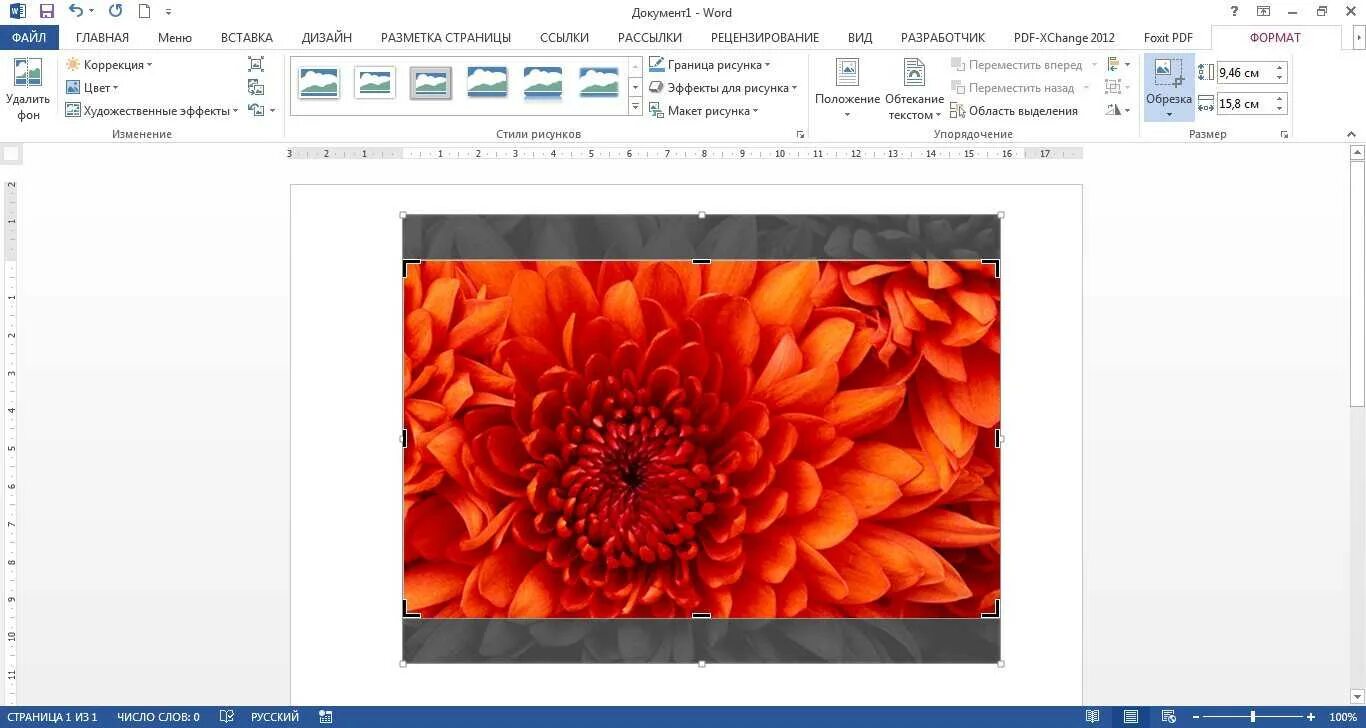The image size is (1366, 728).
Task: Open the 100% zoom level dialog
Action: pos(1342,717)
